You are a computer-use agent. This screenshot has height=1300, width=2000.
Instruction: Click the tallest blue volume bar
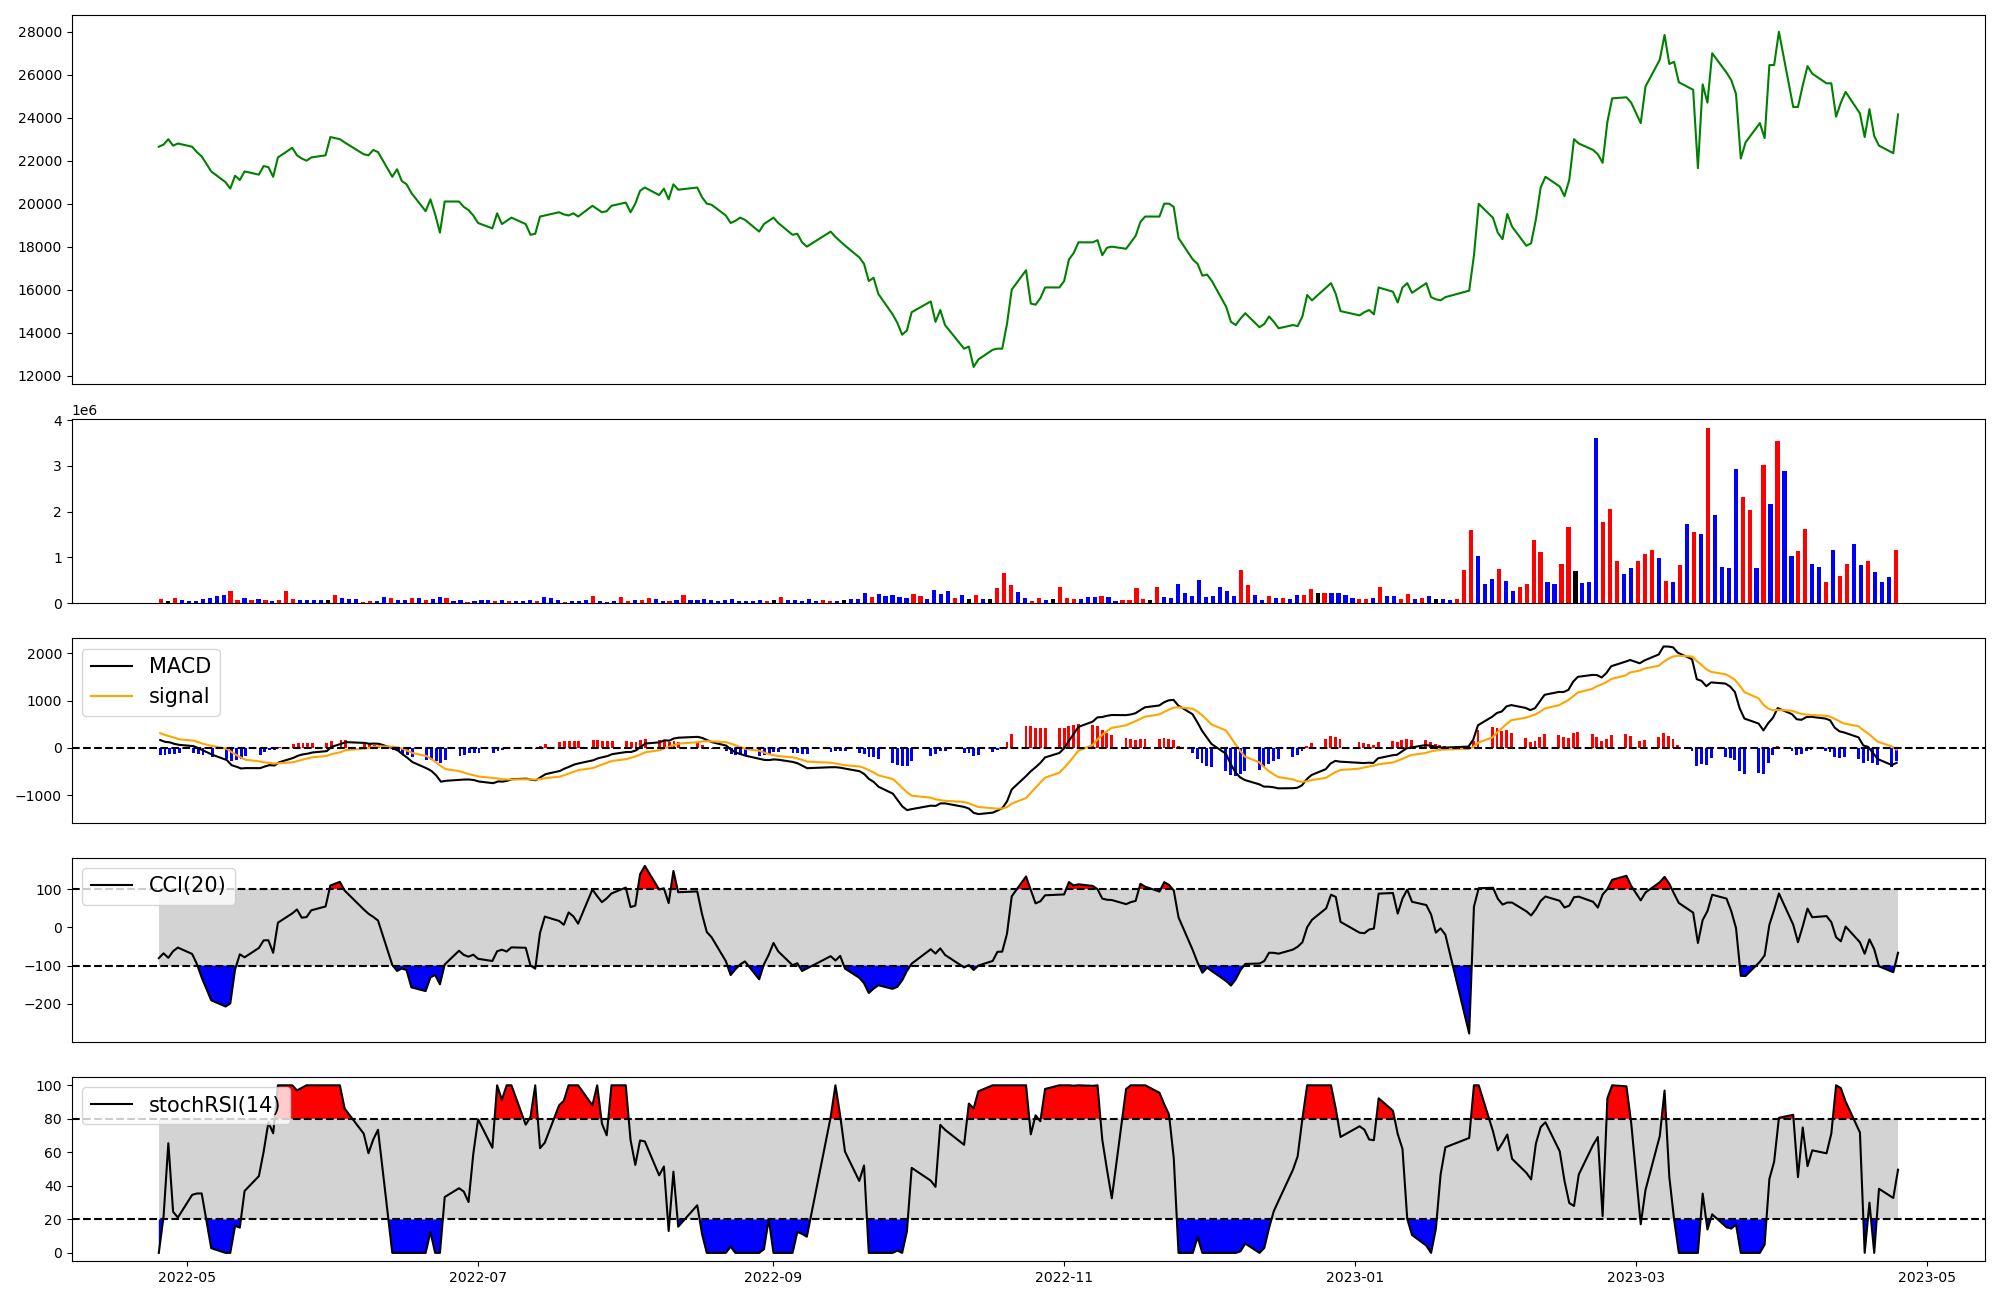[1596, 520]
